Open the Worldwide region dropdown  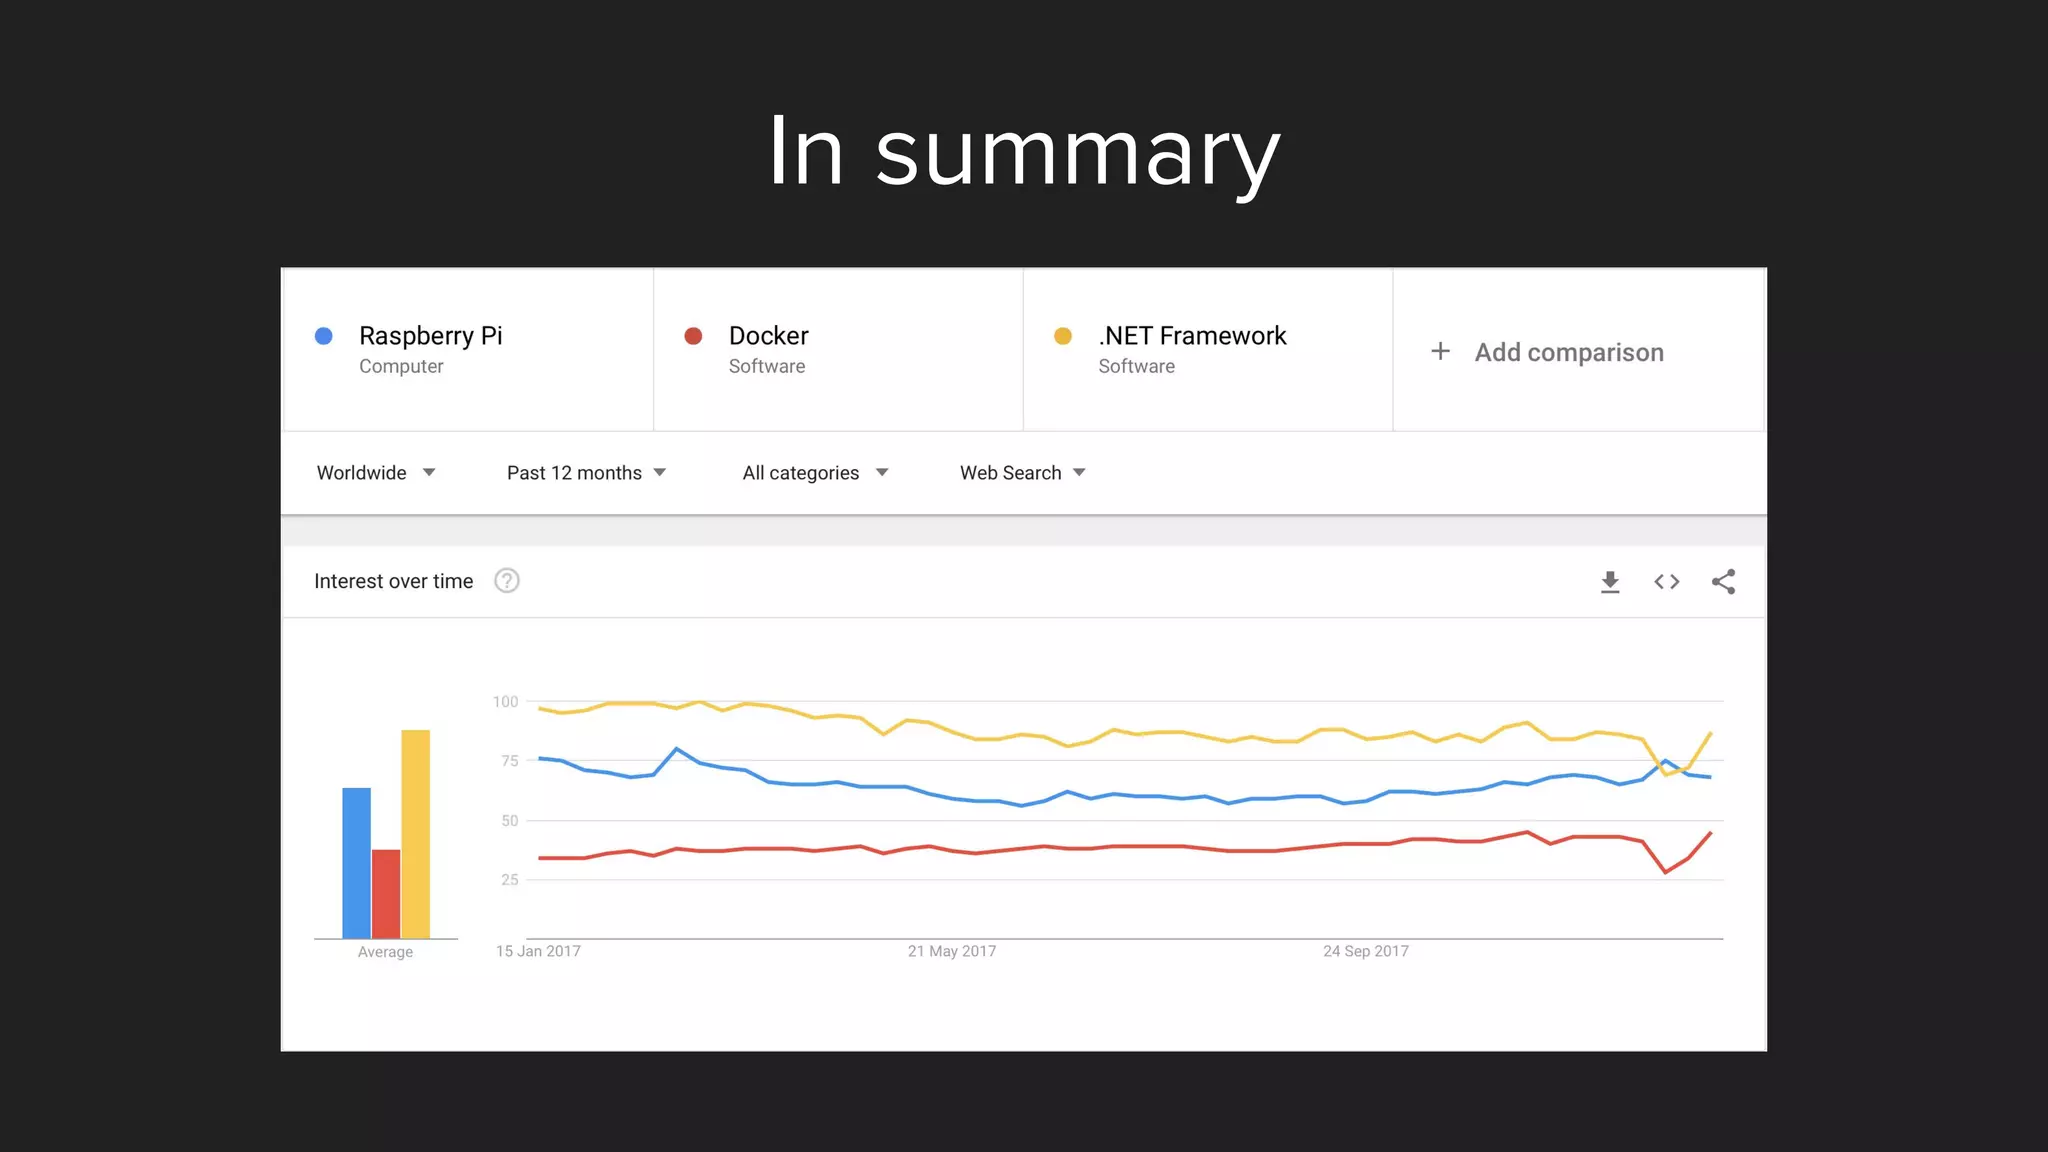376,473
